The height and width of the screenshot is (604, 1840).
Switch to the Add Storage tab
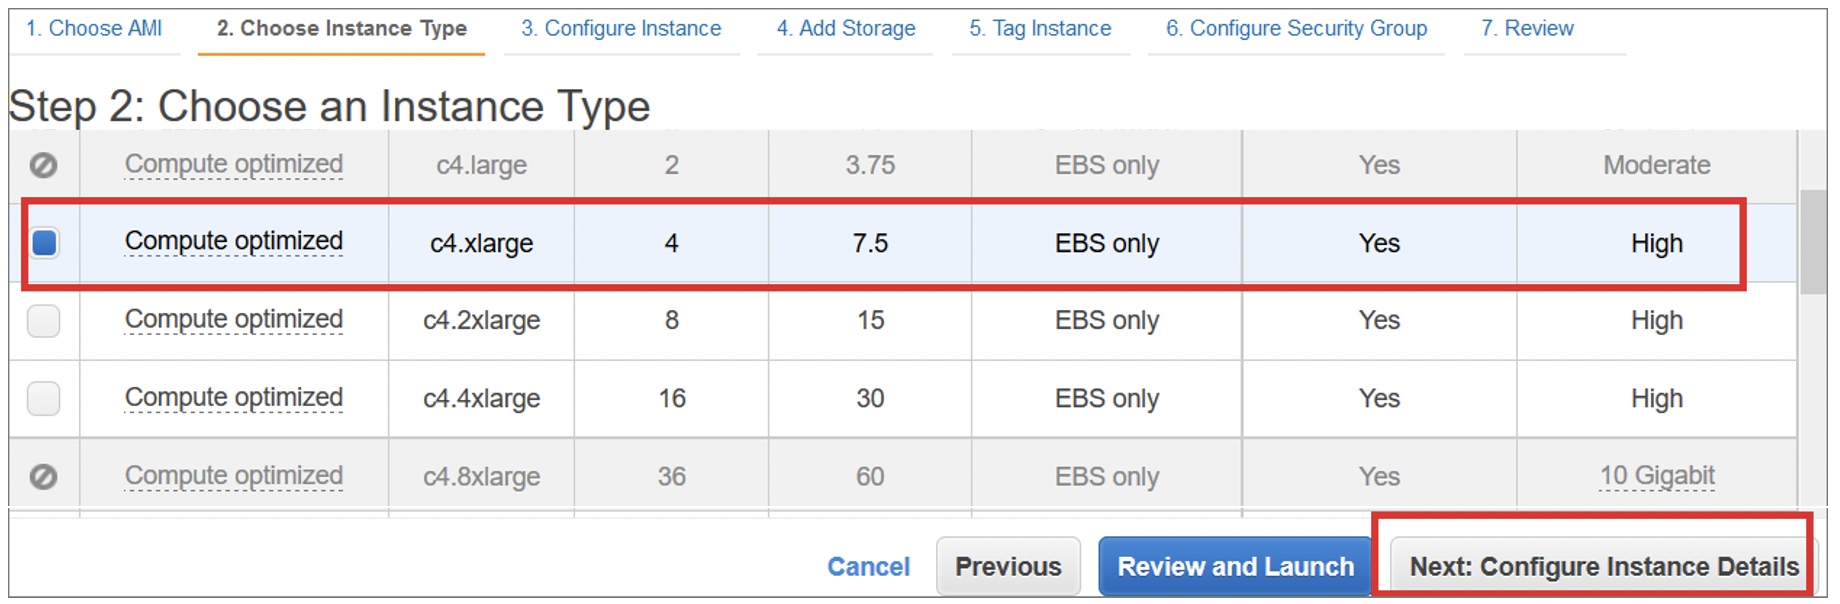[x=845, y=29]
